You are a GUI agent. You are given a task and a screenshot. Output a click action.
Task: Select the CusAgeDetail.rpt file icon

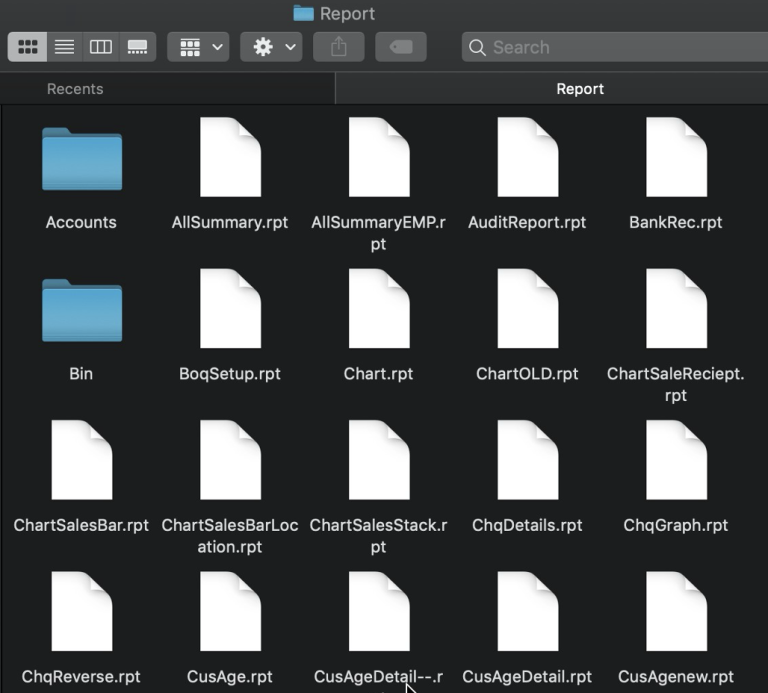pos(528,611)
